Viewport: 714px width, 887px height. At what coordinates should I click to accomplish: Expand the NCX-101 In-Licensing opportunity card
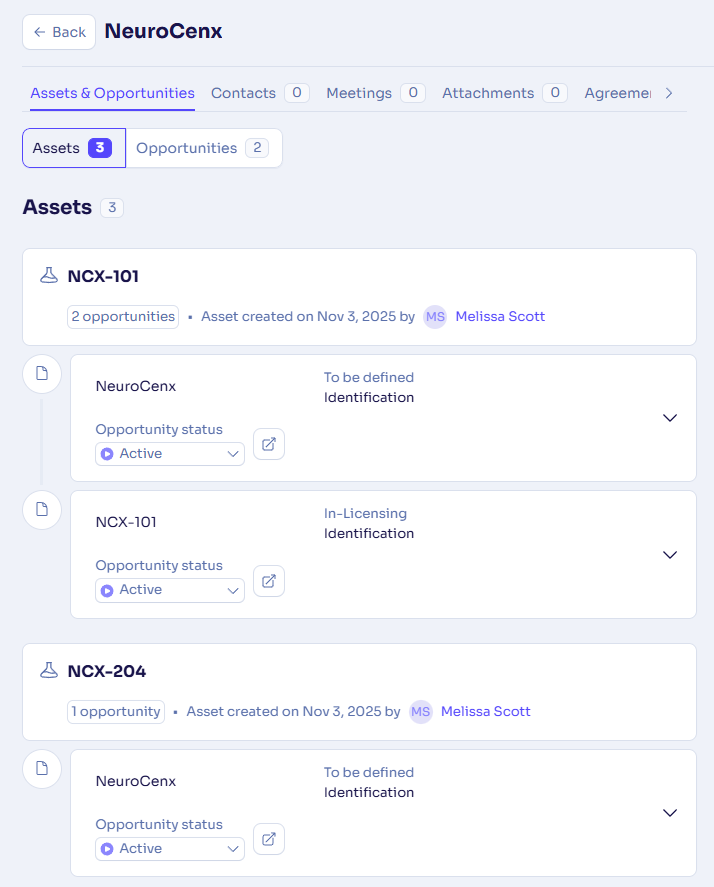[x=670, y=554]
